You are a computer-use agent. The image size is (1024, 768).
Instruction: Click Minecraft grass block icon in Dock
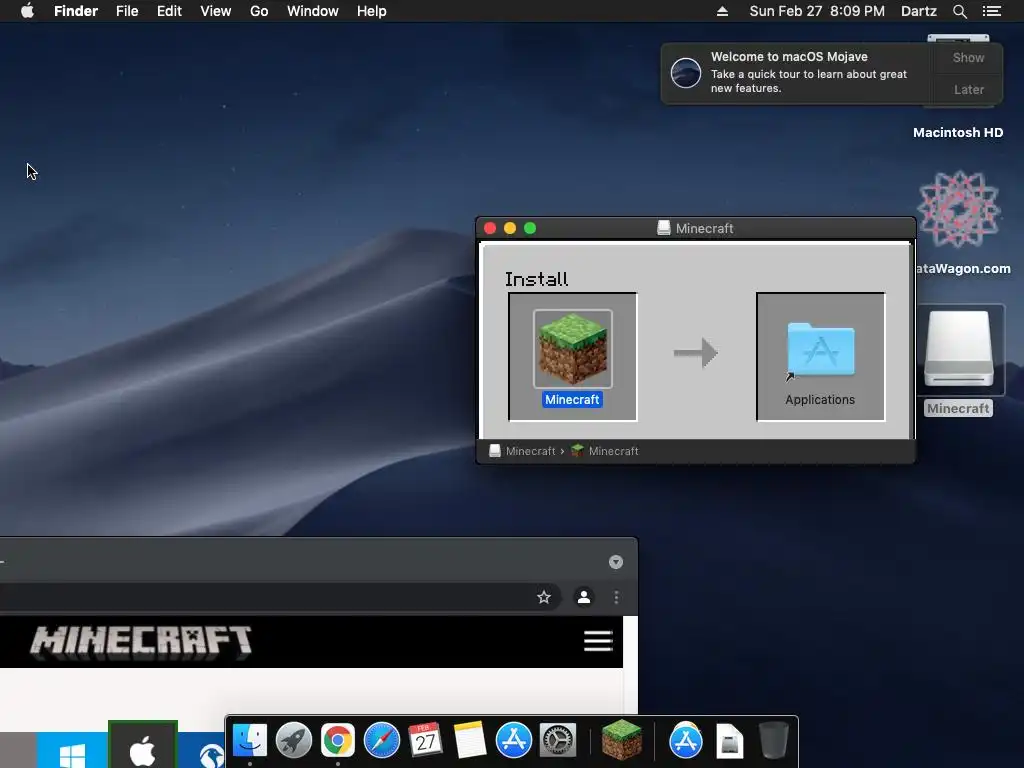tap(621, 740)
